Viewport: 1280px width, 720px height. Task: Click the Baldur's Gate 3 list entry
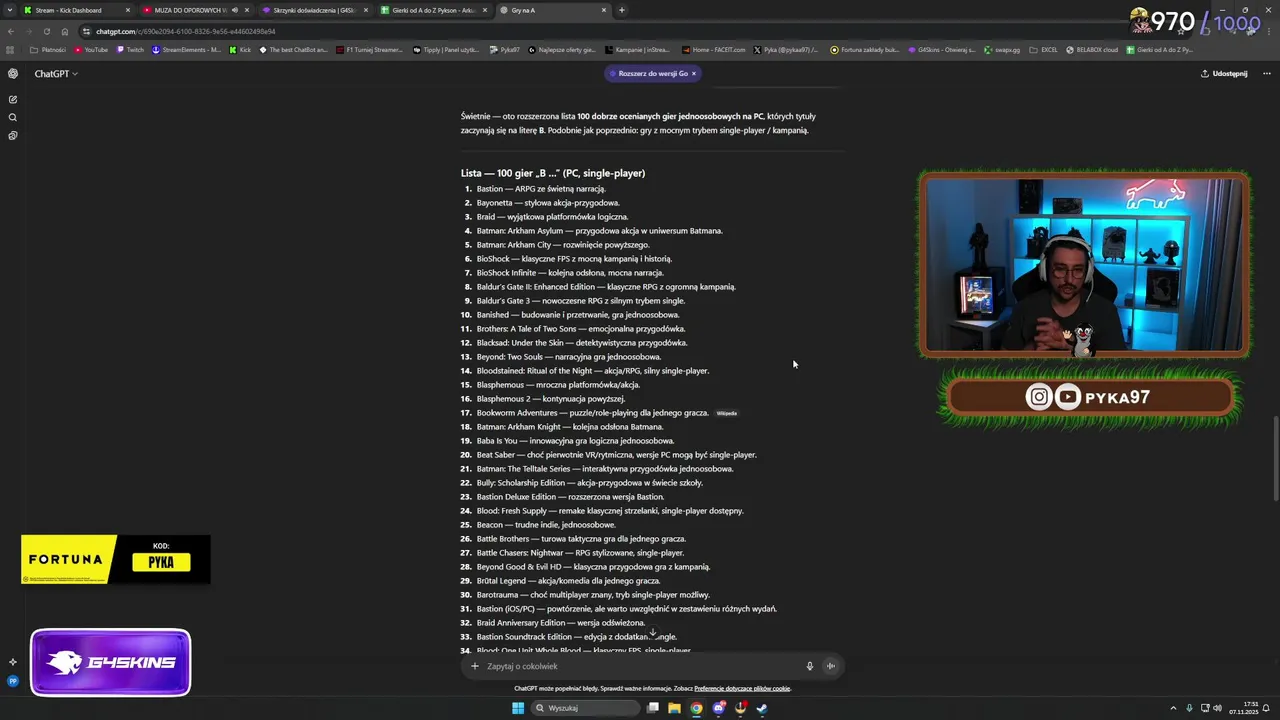point(581,301)
